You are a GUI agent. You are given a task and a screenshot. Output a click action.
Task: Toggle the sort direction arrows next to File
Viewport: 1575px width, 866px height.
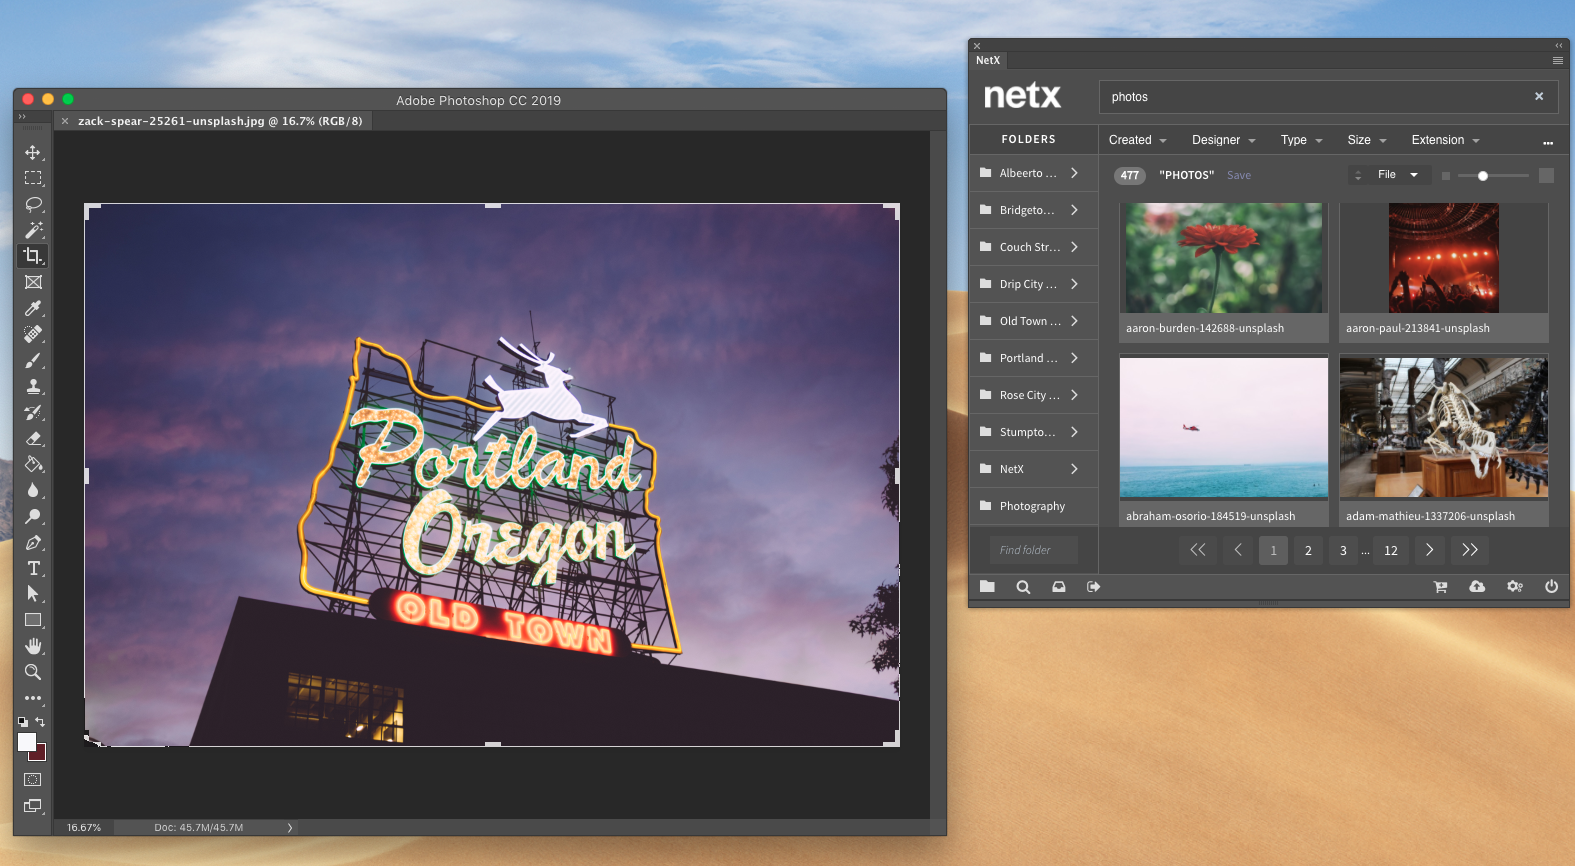[x=1358, y=176]
